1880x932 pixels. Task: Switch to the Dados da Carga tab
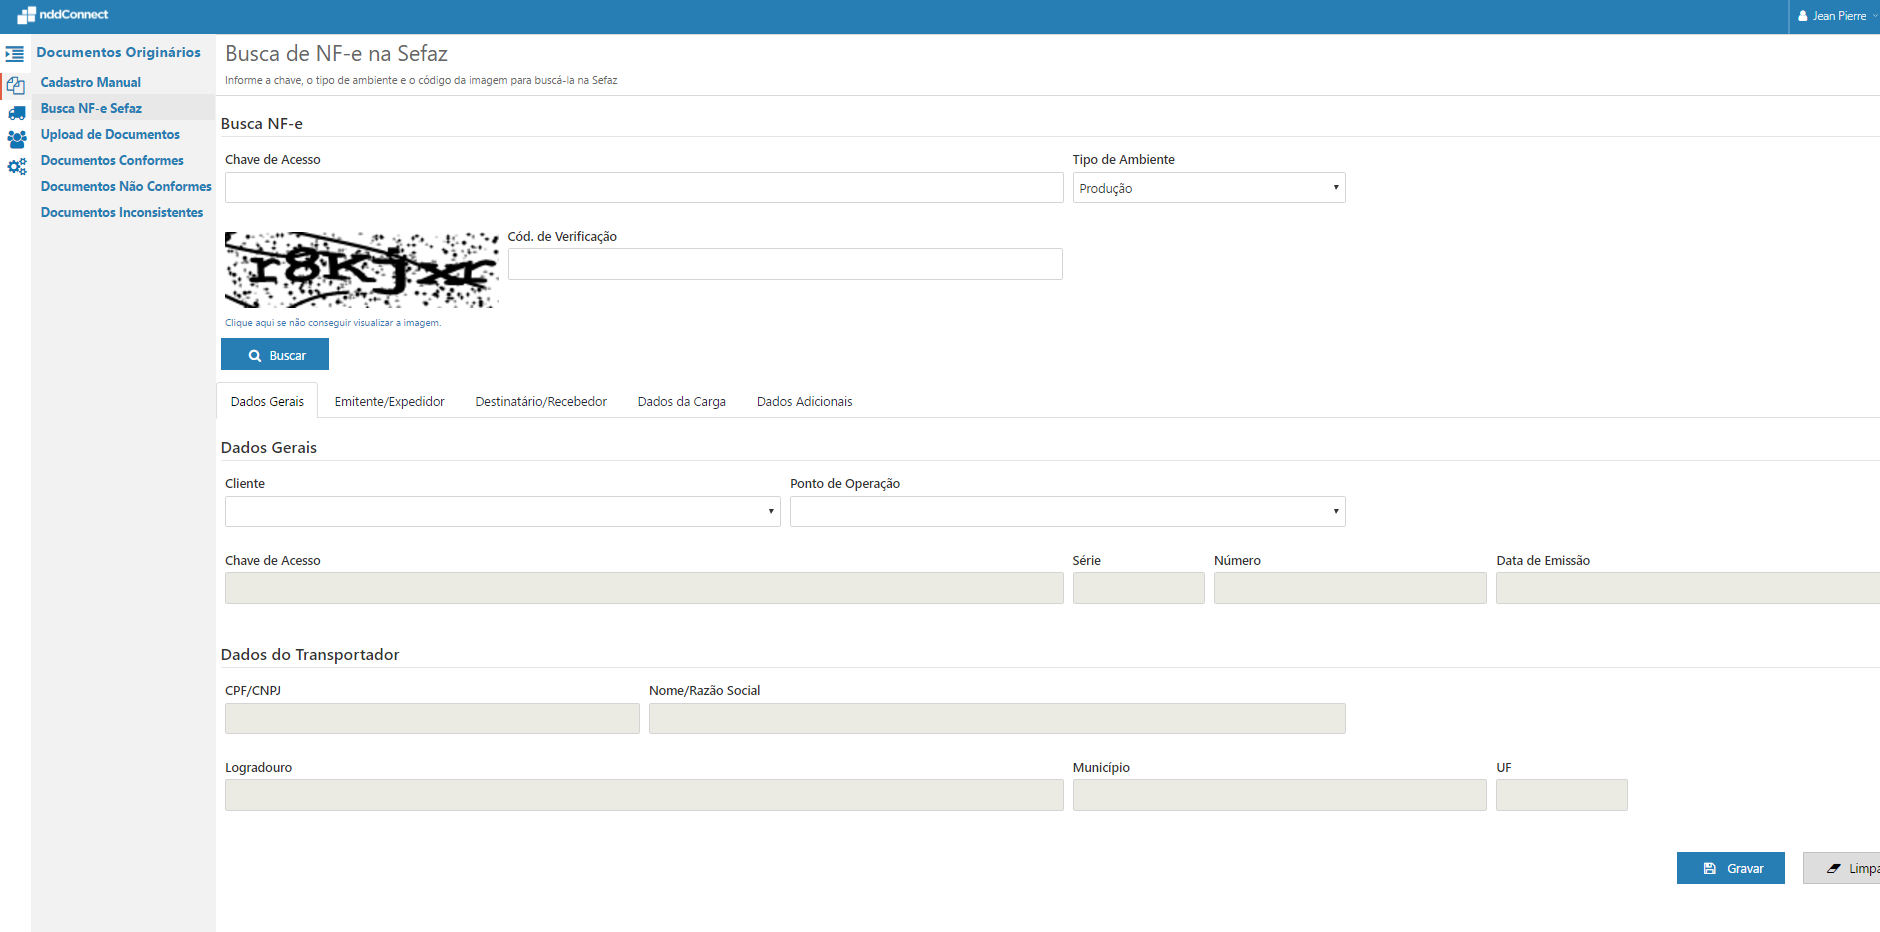(681, 402)
